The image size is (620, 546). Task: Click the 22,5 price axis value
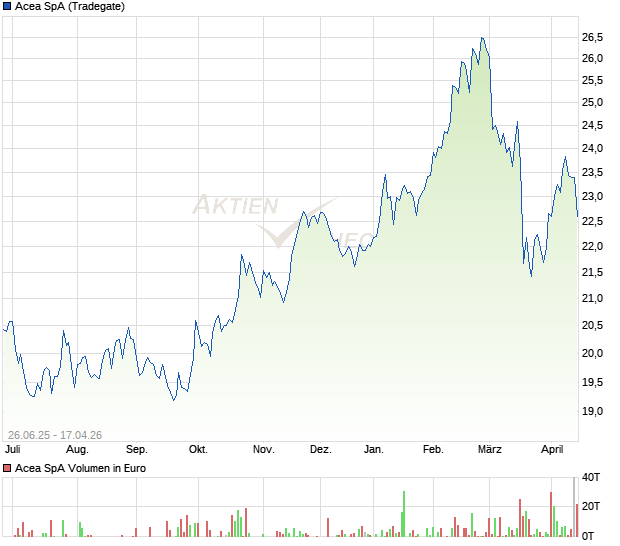(592, 221)
